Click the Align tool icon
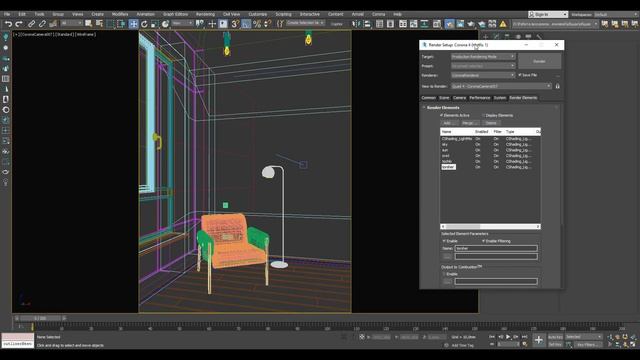The width and height of the screenshot is (640, 360). point(367,24)
